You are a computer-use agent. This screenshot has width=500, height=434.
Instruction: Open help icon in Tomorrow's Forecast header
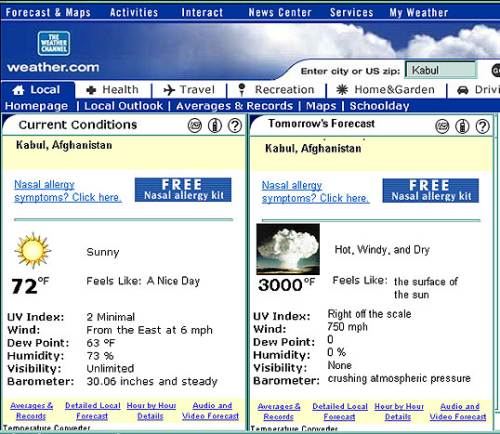tap(482, 126)
